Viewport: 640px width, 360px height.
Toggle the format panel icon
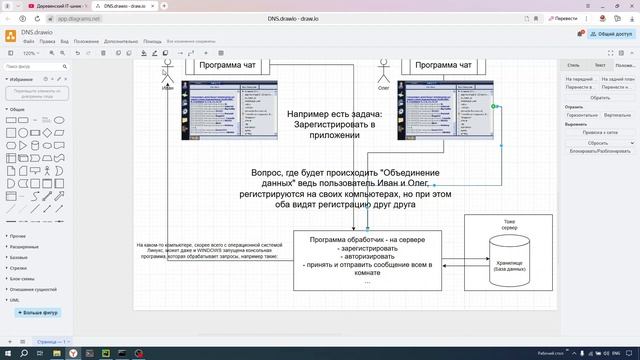(x=621, y=53)
